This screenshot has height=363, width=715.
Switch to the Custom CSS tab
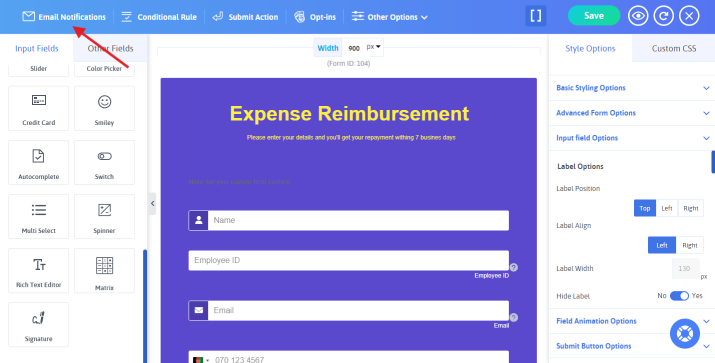[674, 48]
